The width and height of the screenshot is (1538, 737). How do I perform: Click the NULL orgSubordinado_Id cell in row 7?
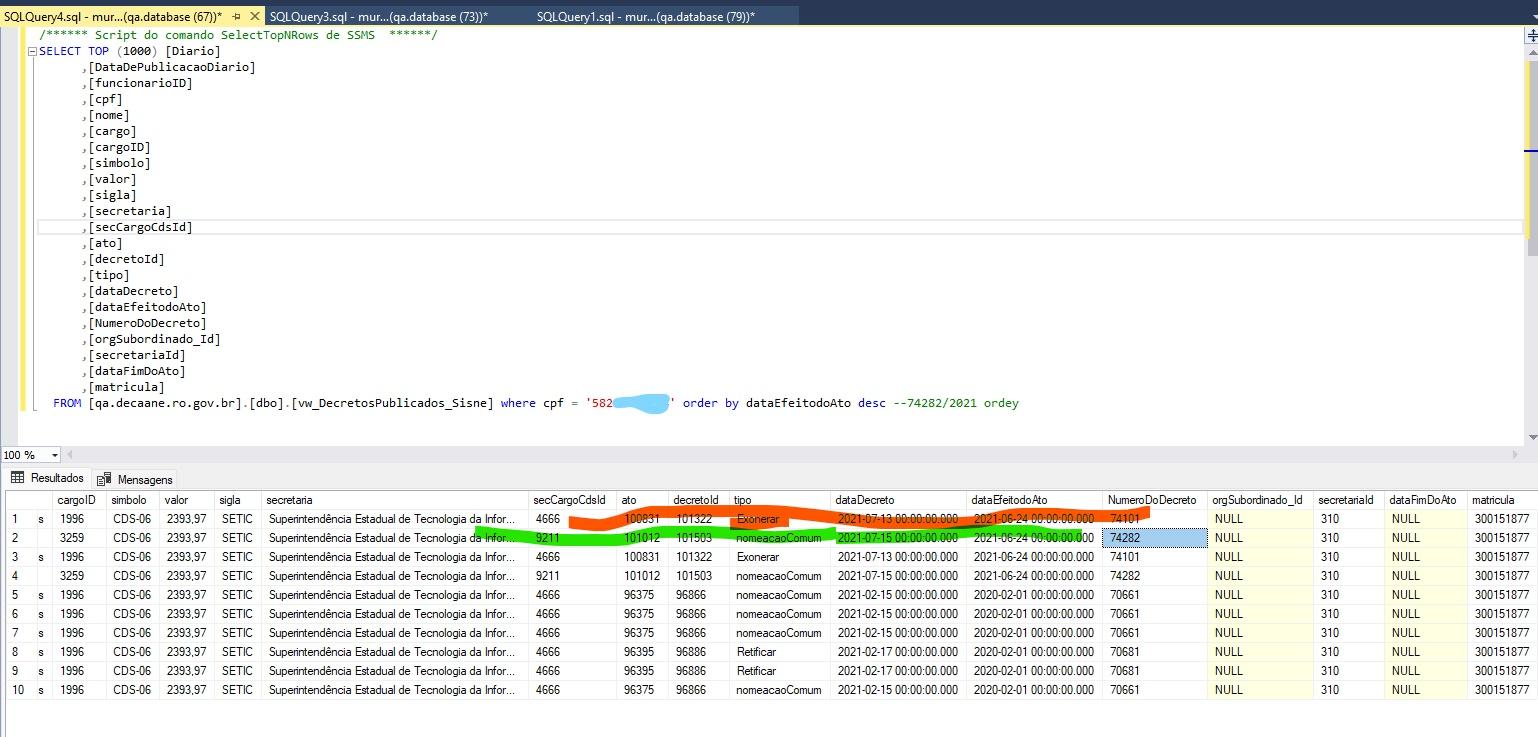[1260, 633]
